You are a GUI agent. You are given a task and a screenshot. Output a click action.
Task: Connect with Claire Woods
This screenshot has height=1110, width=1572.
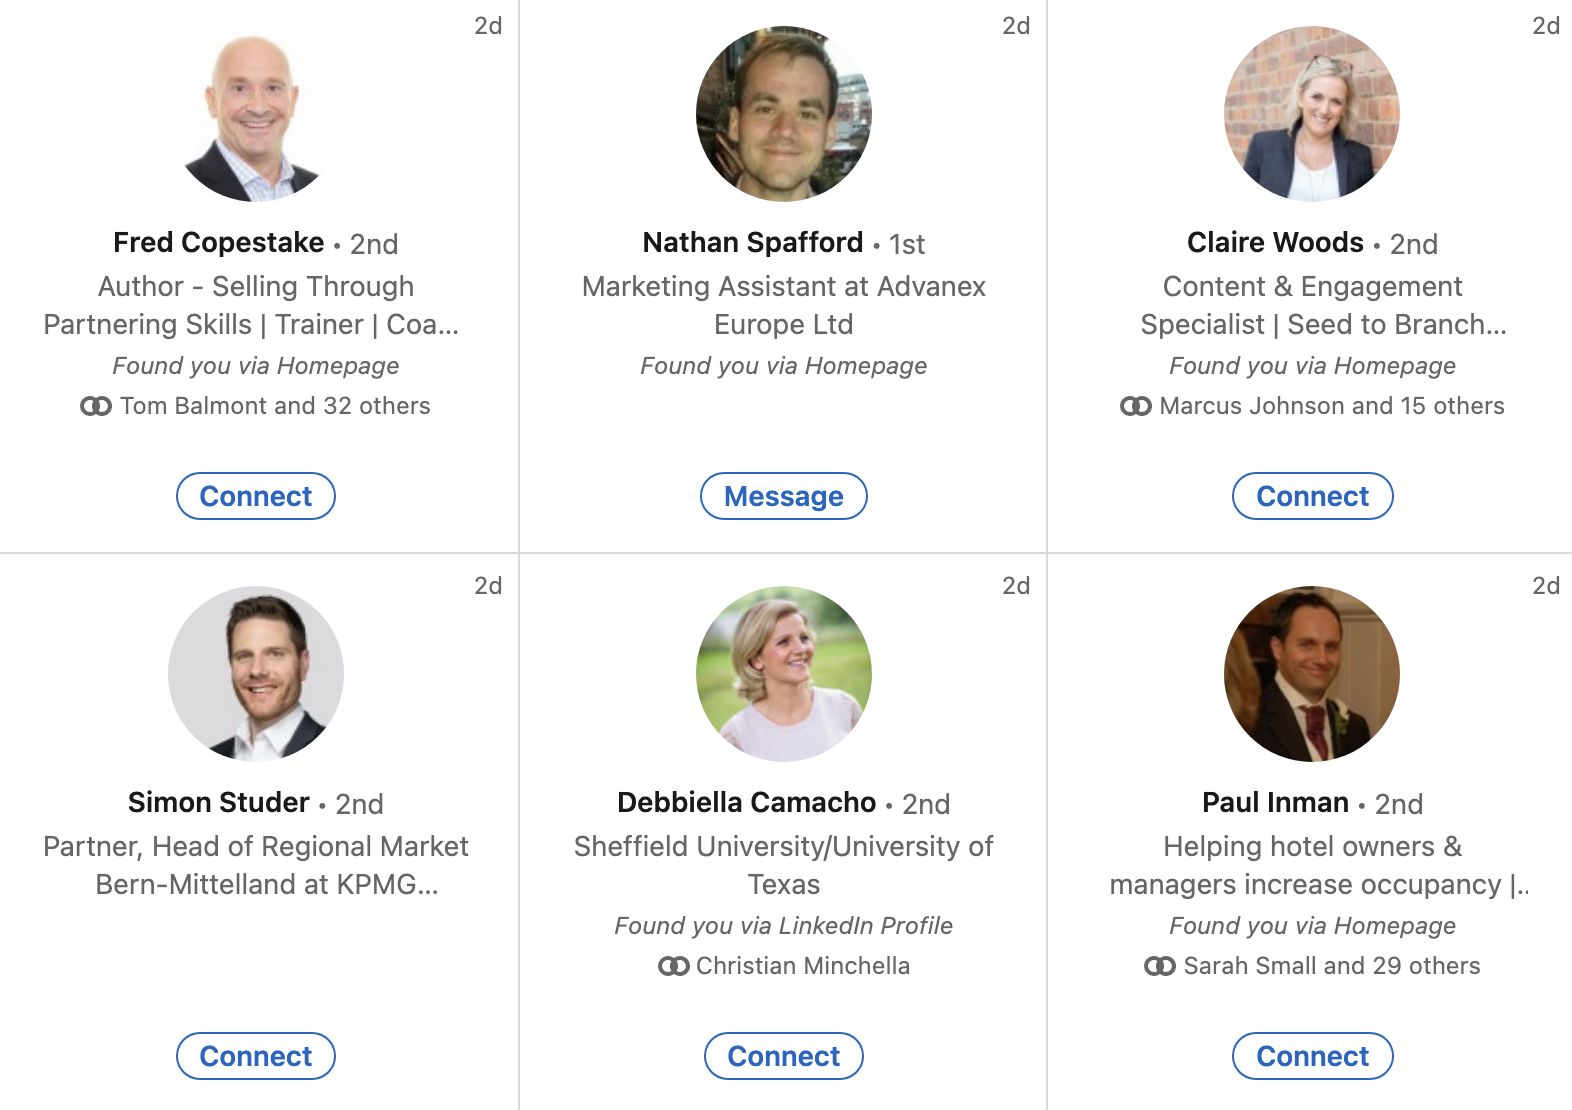(x=1312, y=496)
